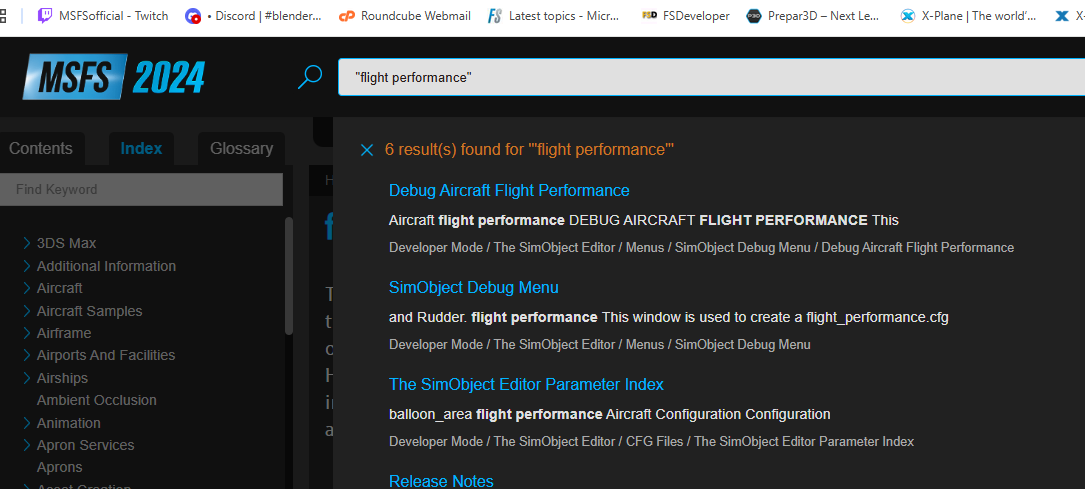This screenshot has height=489, width=1085.
Task: Open the FSDeveloper bookmark
Action: [x=686, y=16]
